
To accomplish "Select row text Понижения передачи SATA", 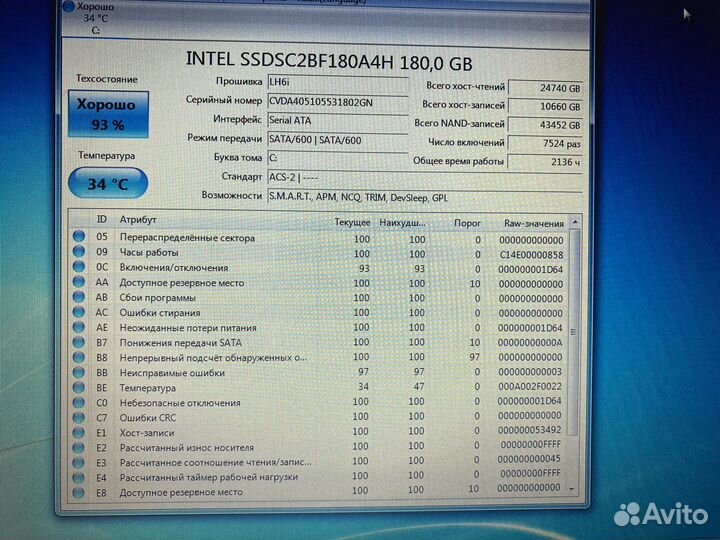I will tap(180, 343).
